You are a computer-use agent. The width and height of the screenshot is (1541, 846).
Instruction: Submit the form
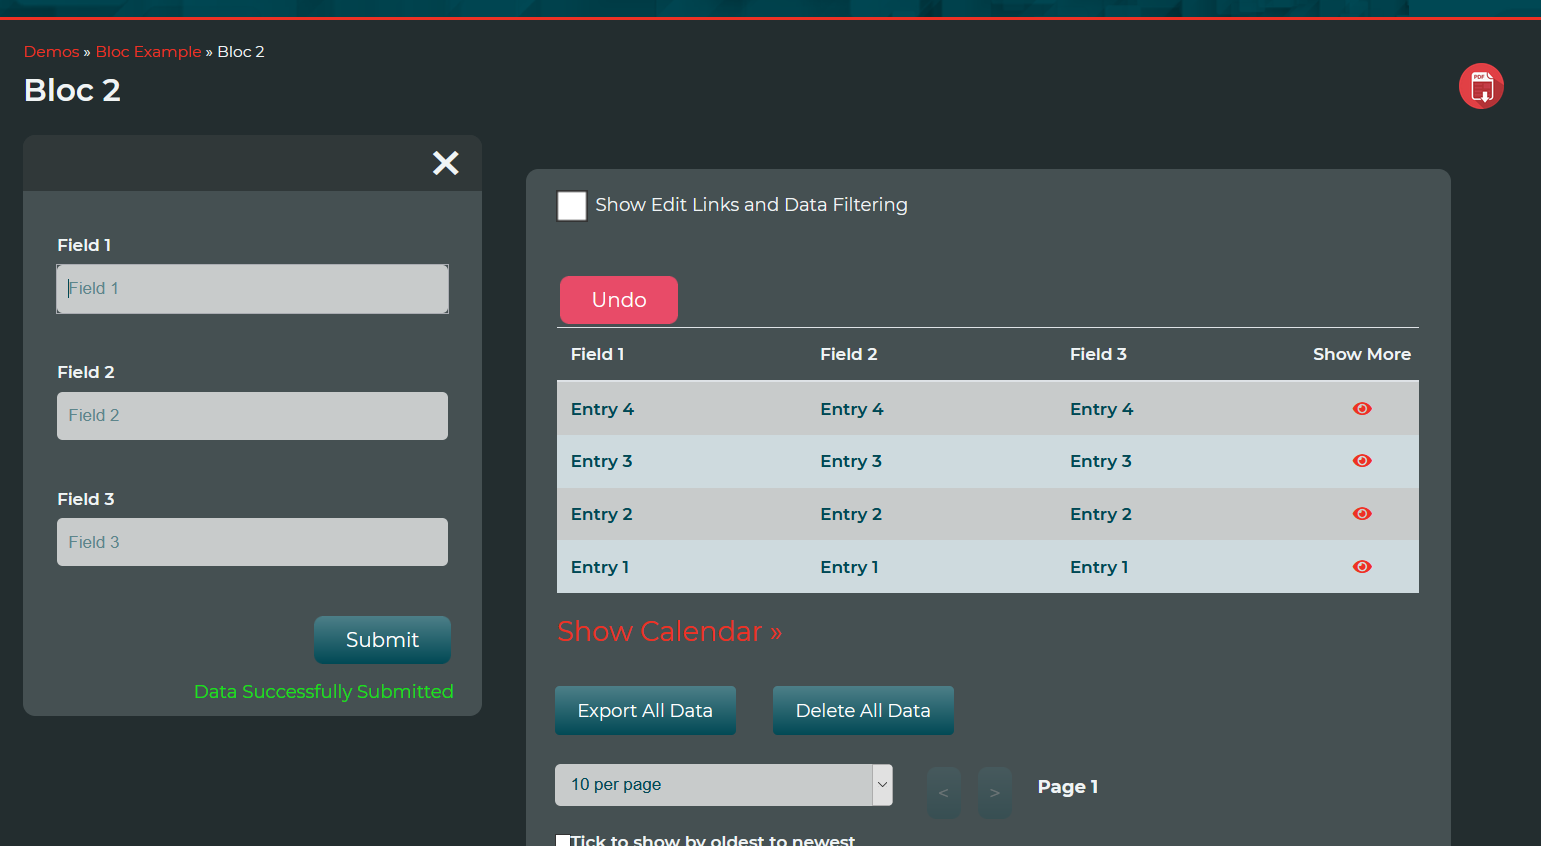382,640
